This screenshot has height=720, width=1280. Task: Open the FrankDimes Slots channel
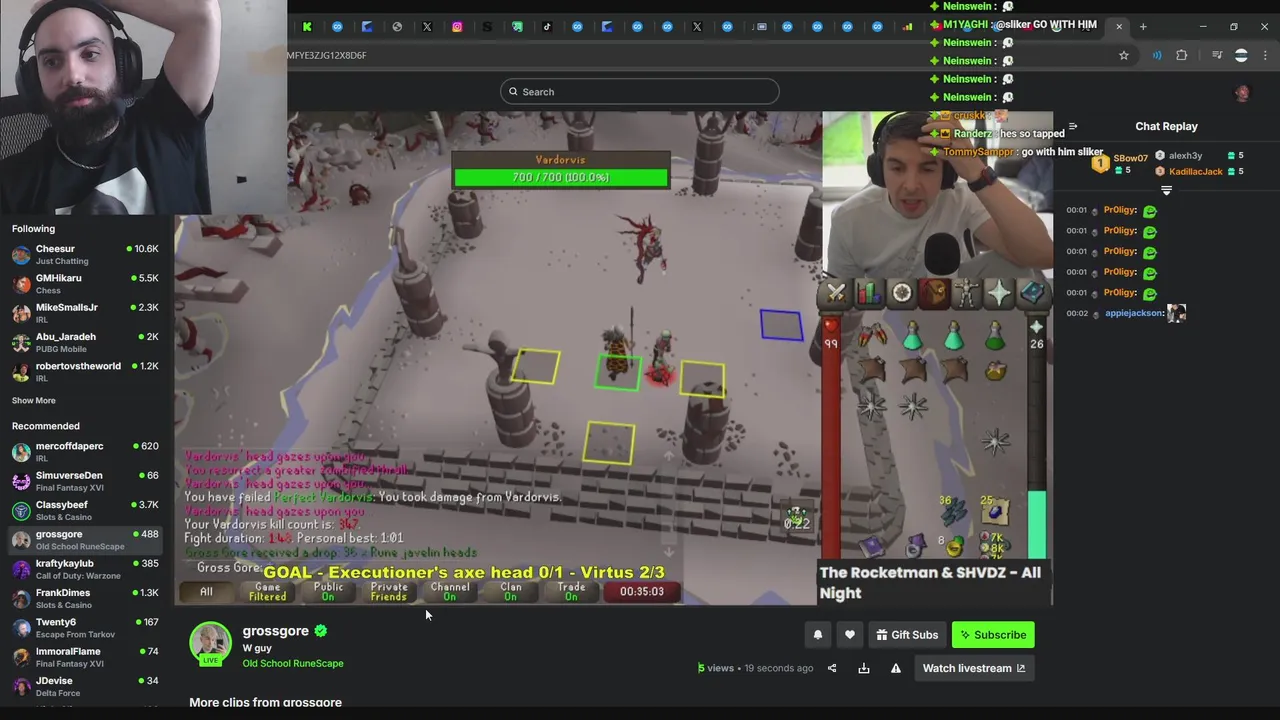tap(85, 598)
